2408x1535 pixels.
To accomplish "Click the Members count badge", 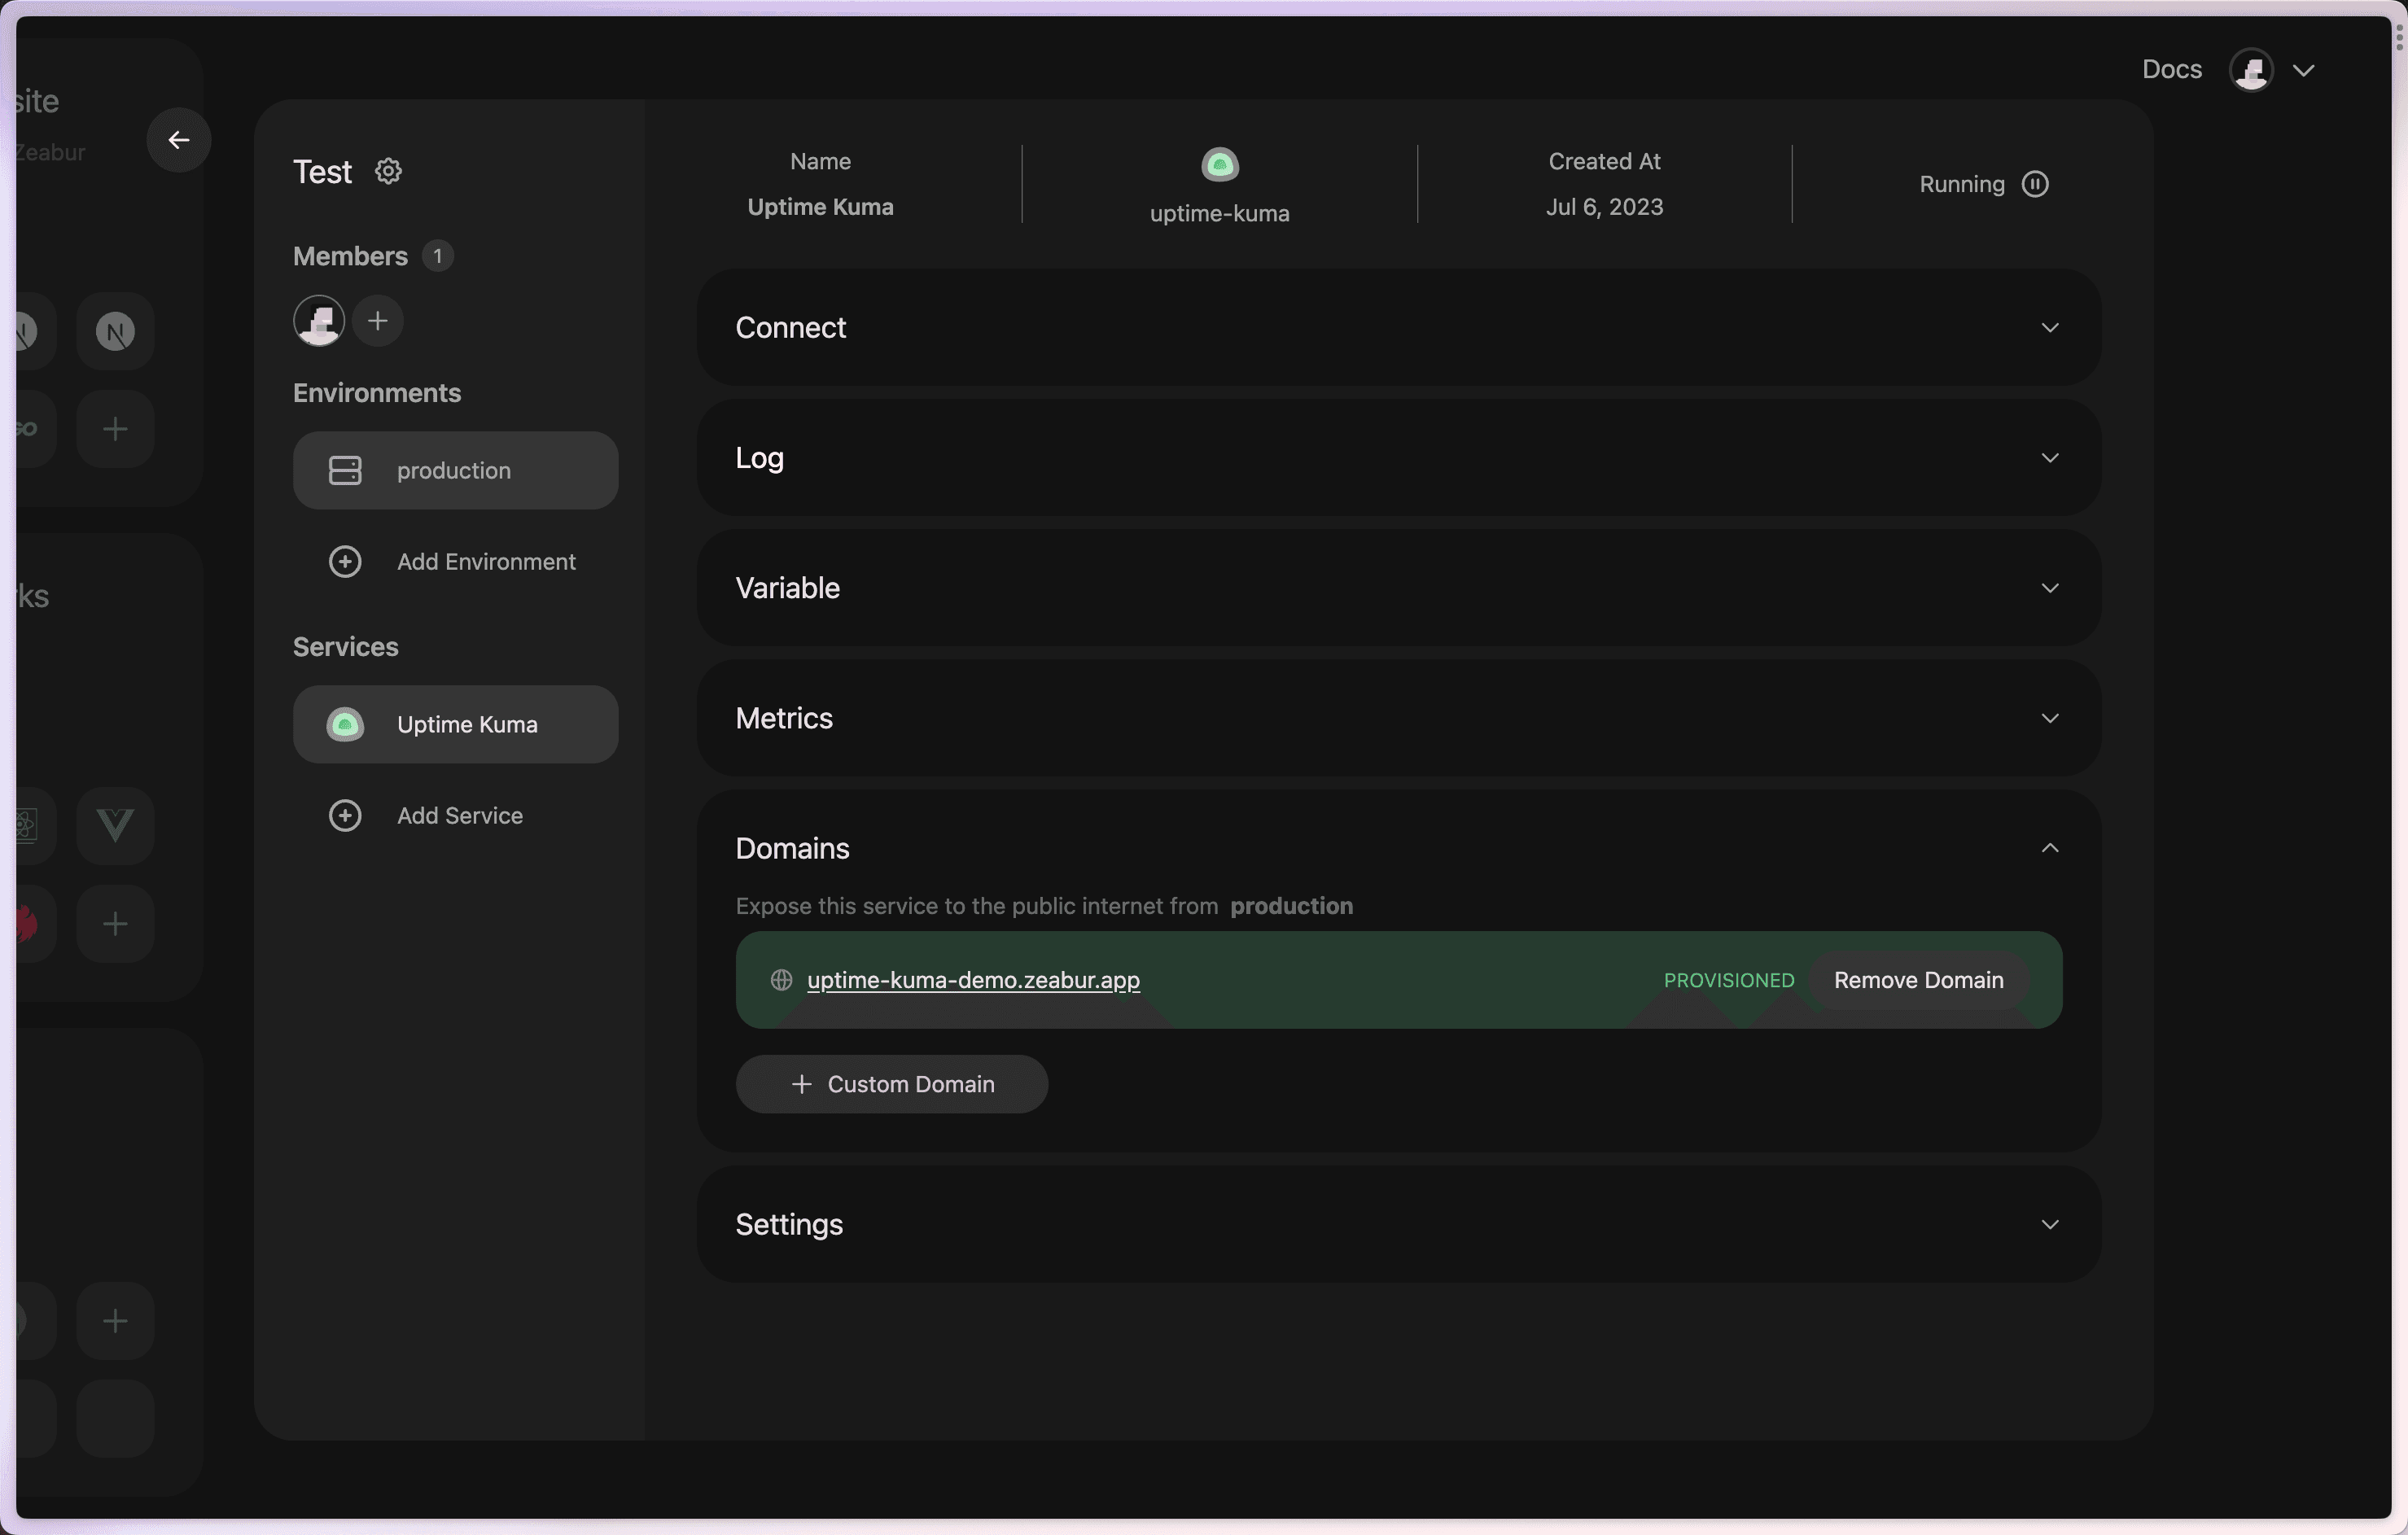I will (x=437, y=256).
